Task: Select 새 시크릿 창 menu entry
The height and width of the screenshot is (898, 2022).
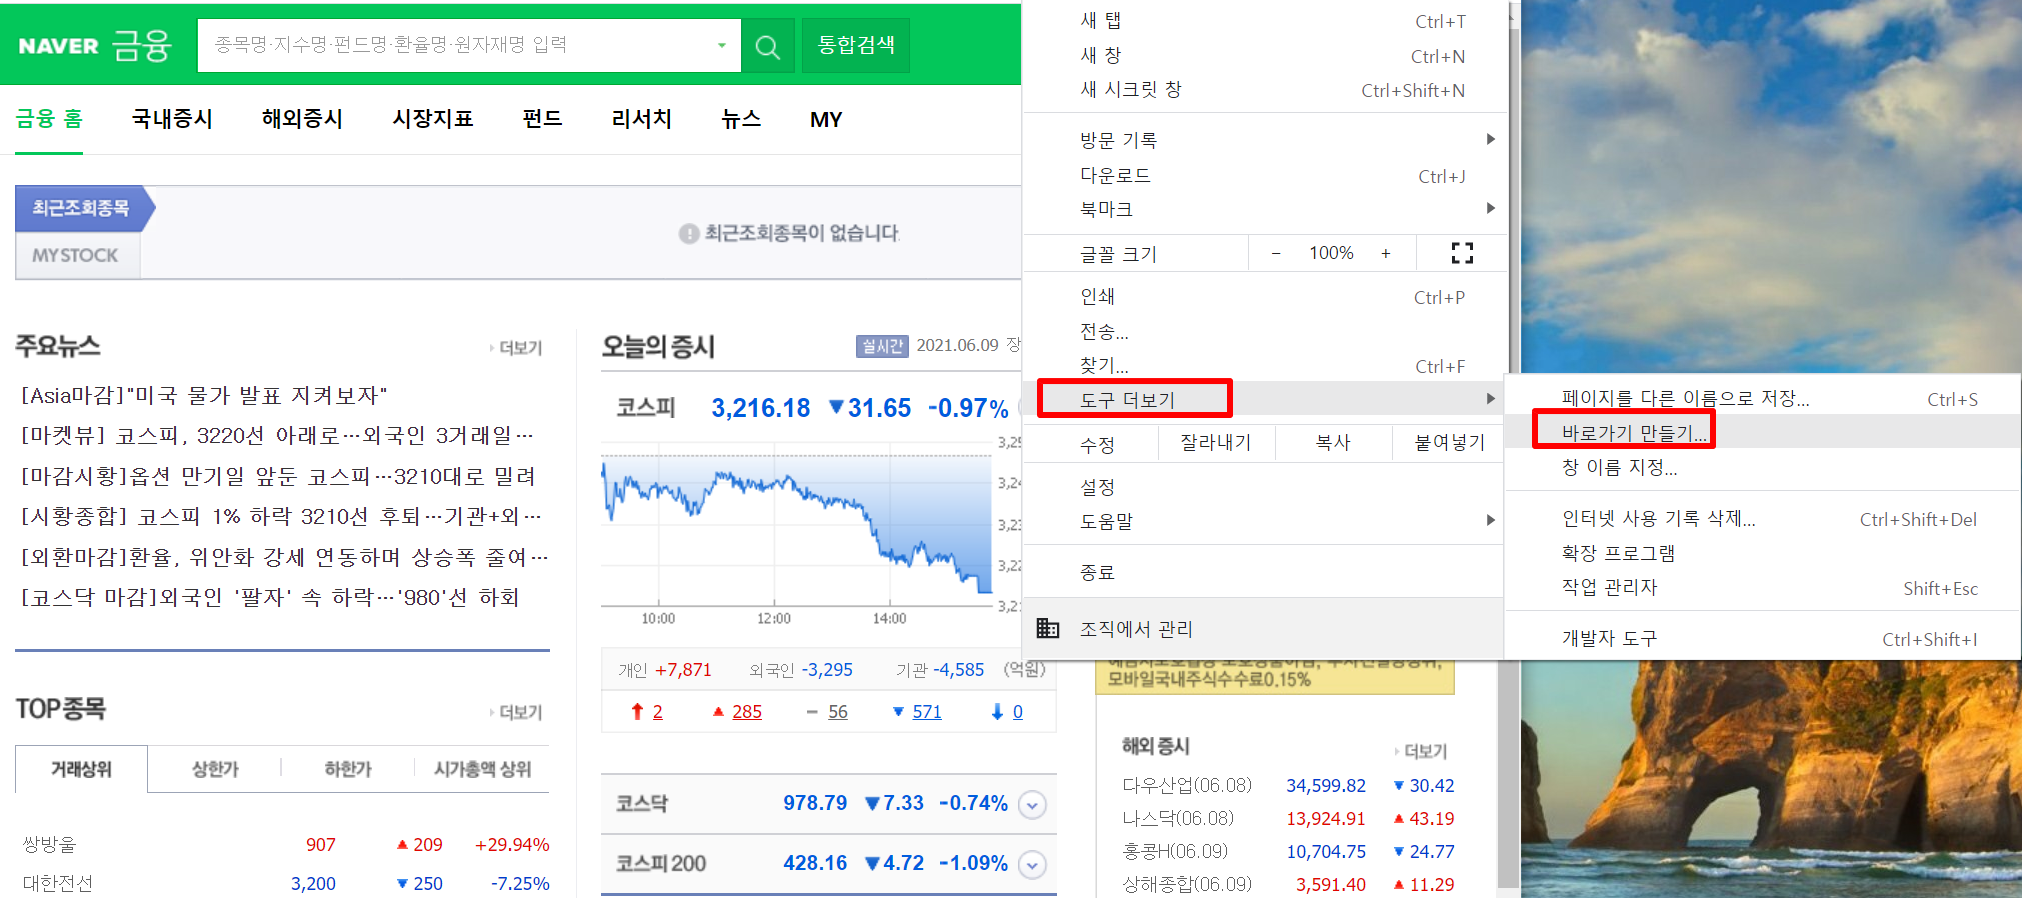Action: tap(1264, 89)
